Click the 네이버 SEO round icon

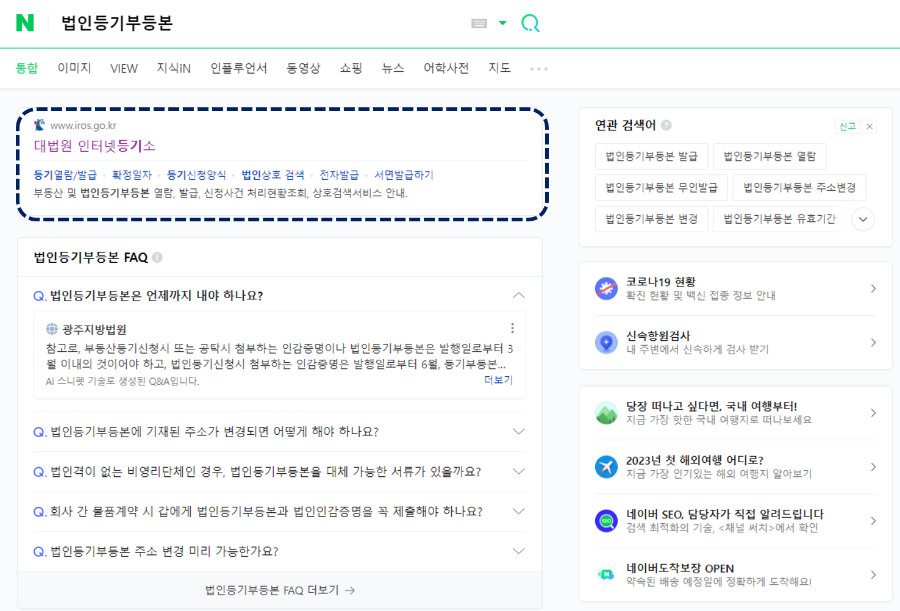[x=606, y=521]
